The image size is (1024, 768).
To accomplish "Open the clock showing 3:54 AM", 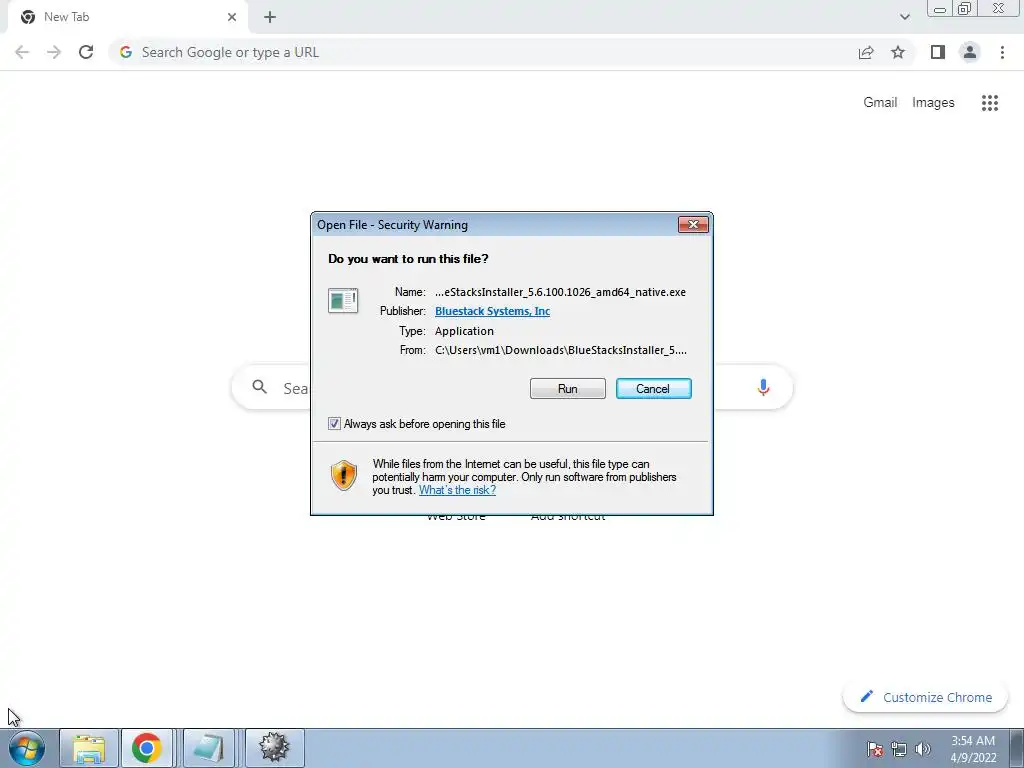I will coord(972,749).
